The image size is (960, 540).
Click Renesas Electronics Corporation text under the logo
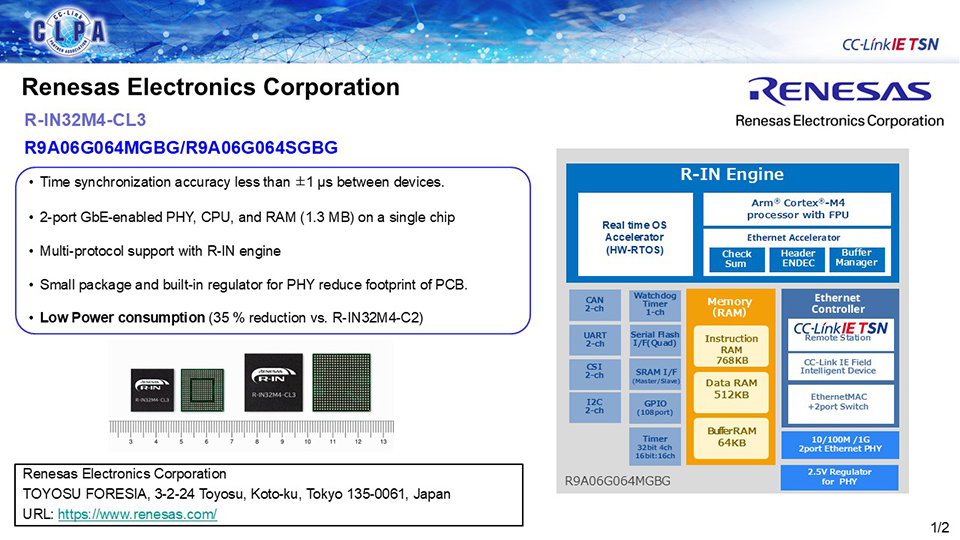tap(839, 121)
